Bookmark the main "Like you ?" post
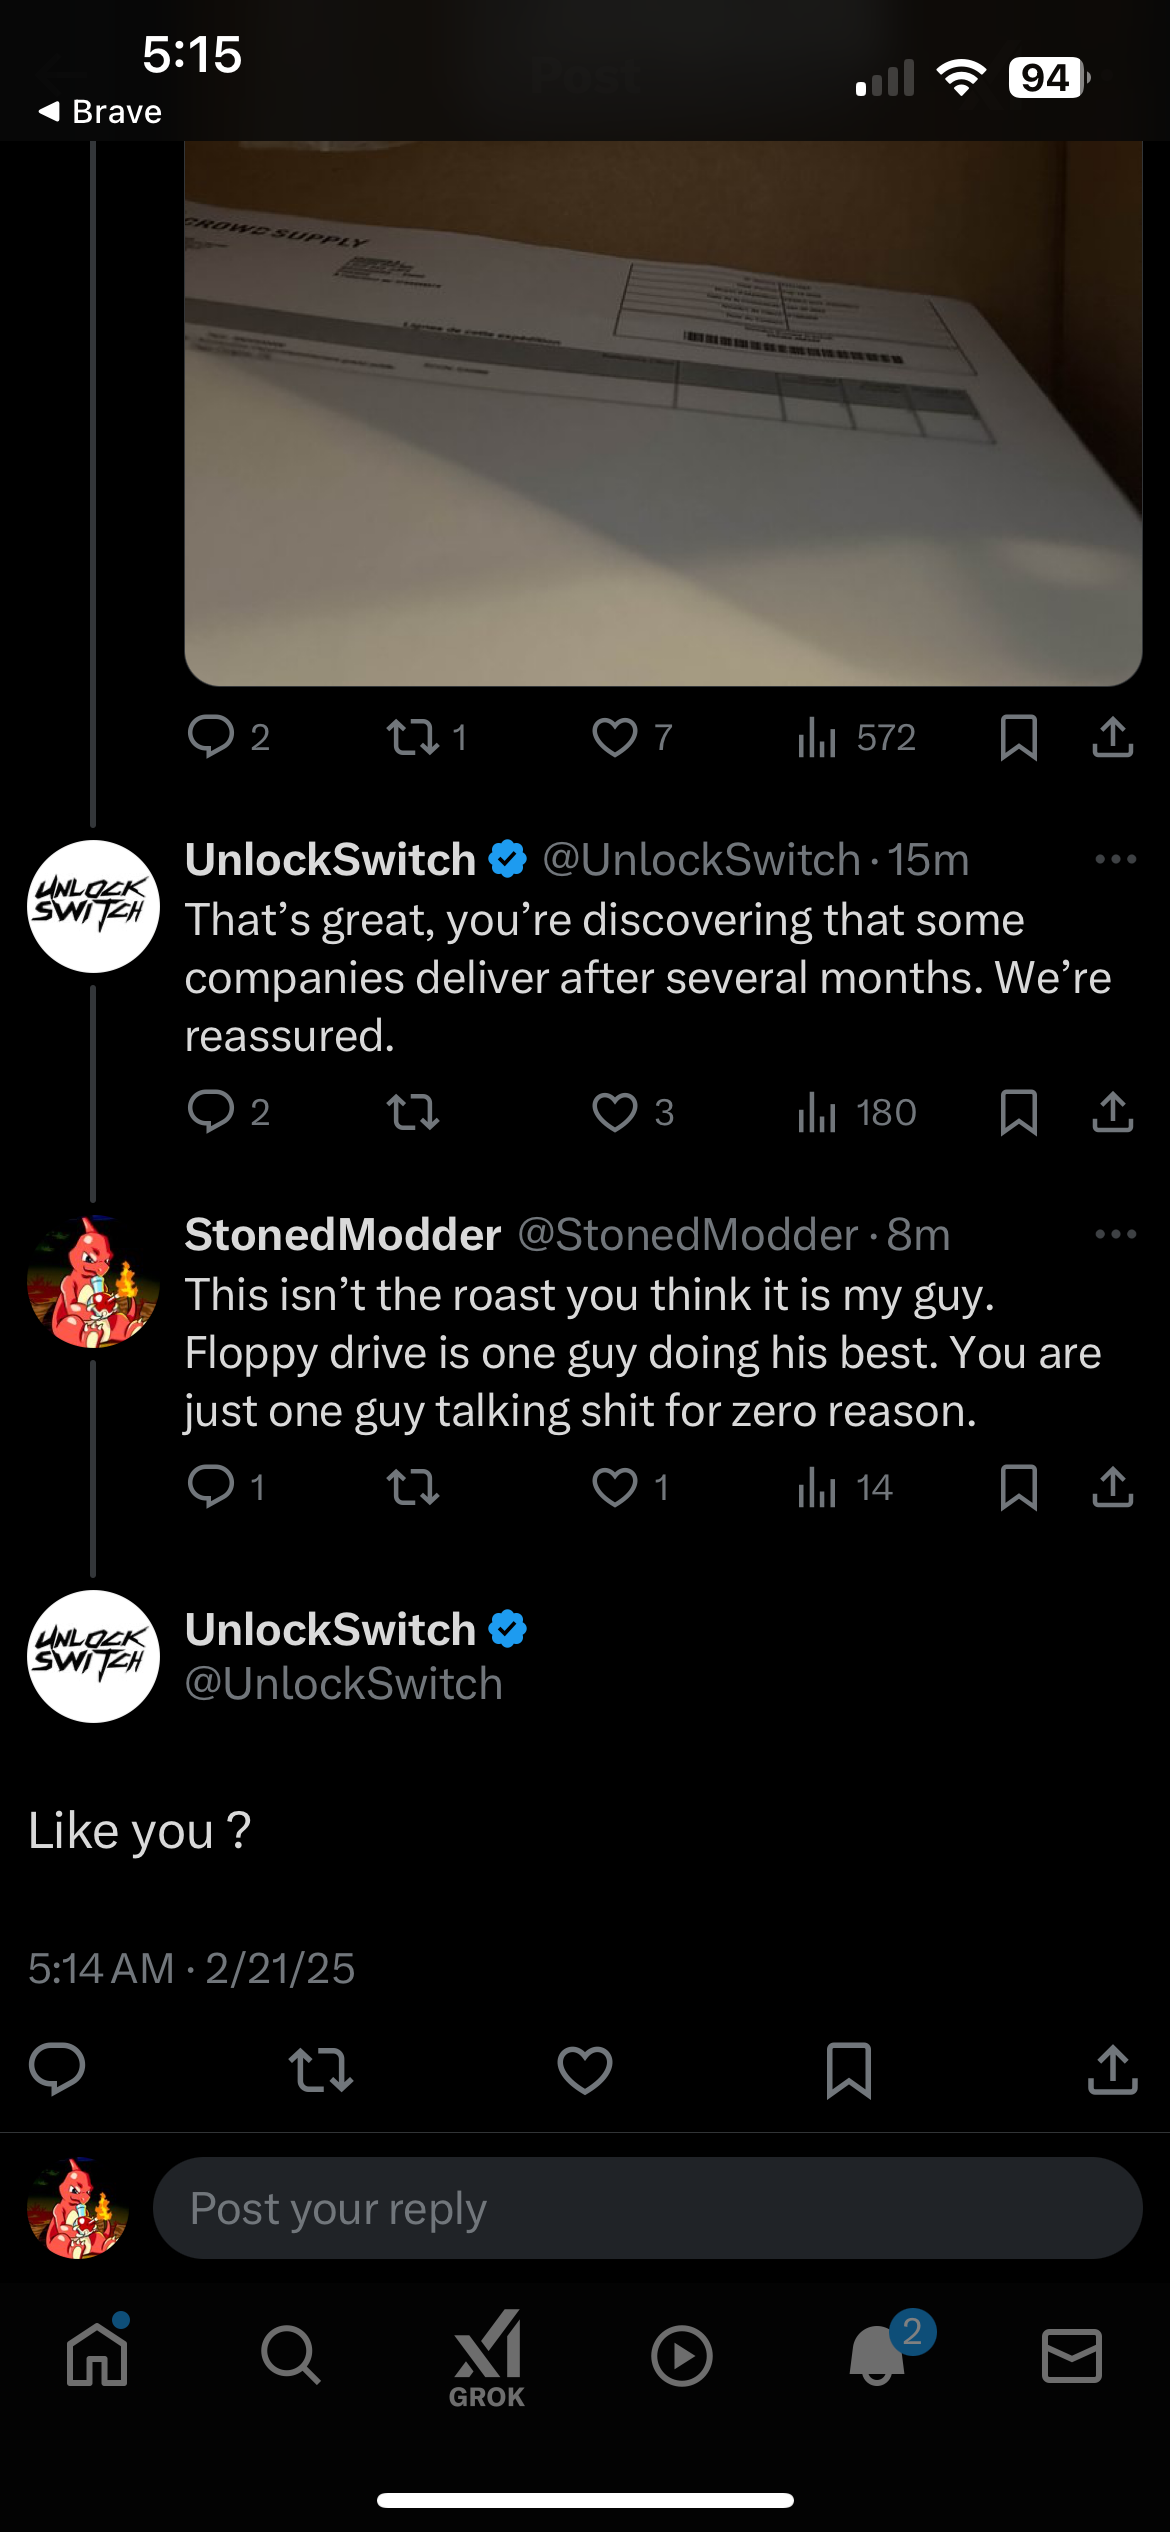This screenshot has height=2532, width=1170. tap(849, 2070)
